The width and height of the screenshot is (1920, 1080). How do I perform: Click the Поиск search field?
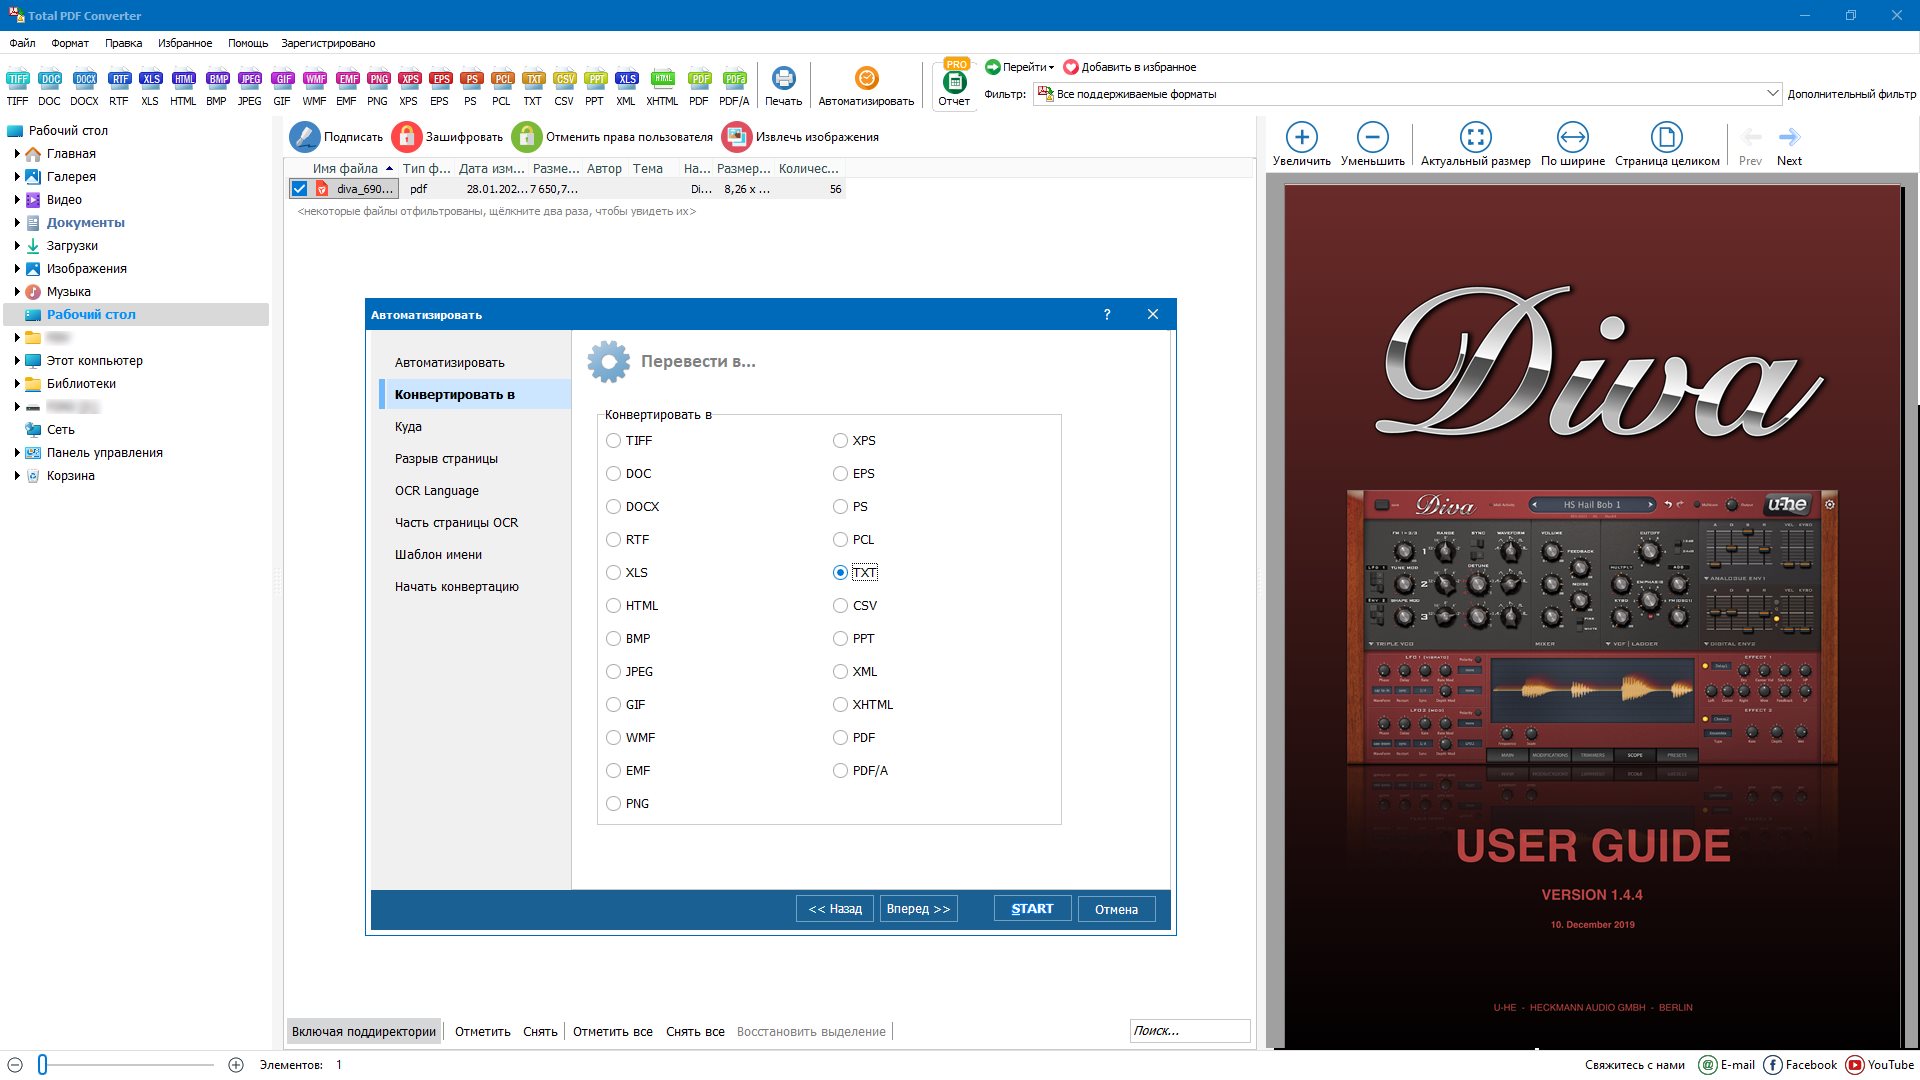pos(1188,1031)
